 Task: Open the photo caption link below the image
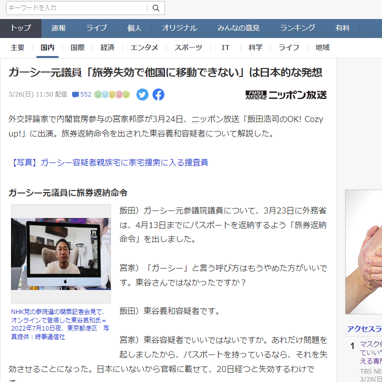(60, 324)
